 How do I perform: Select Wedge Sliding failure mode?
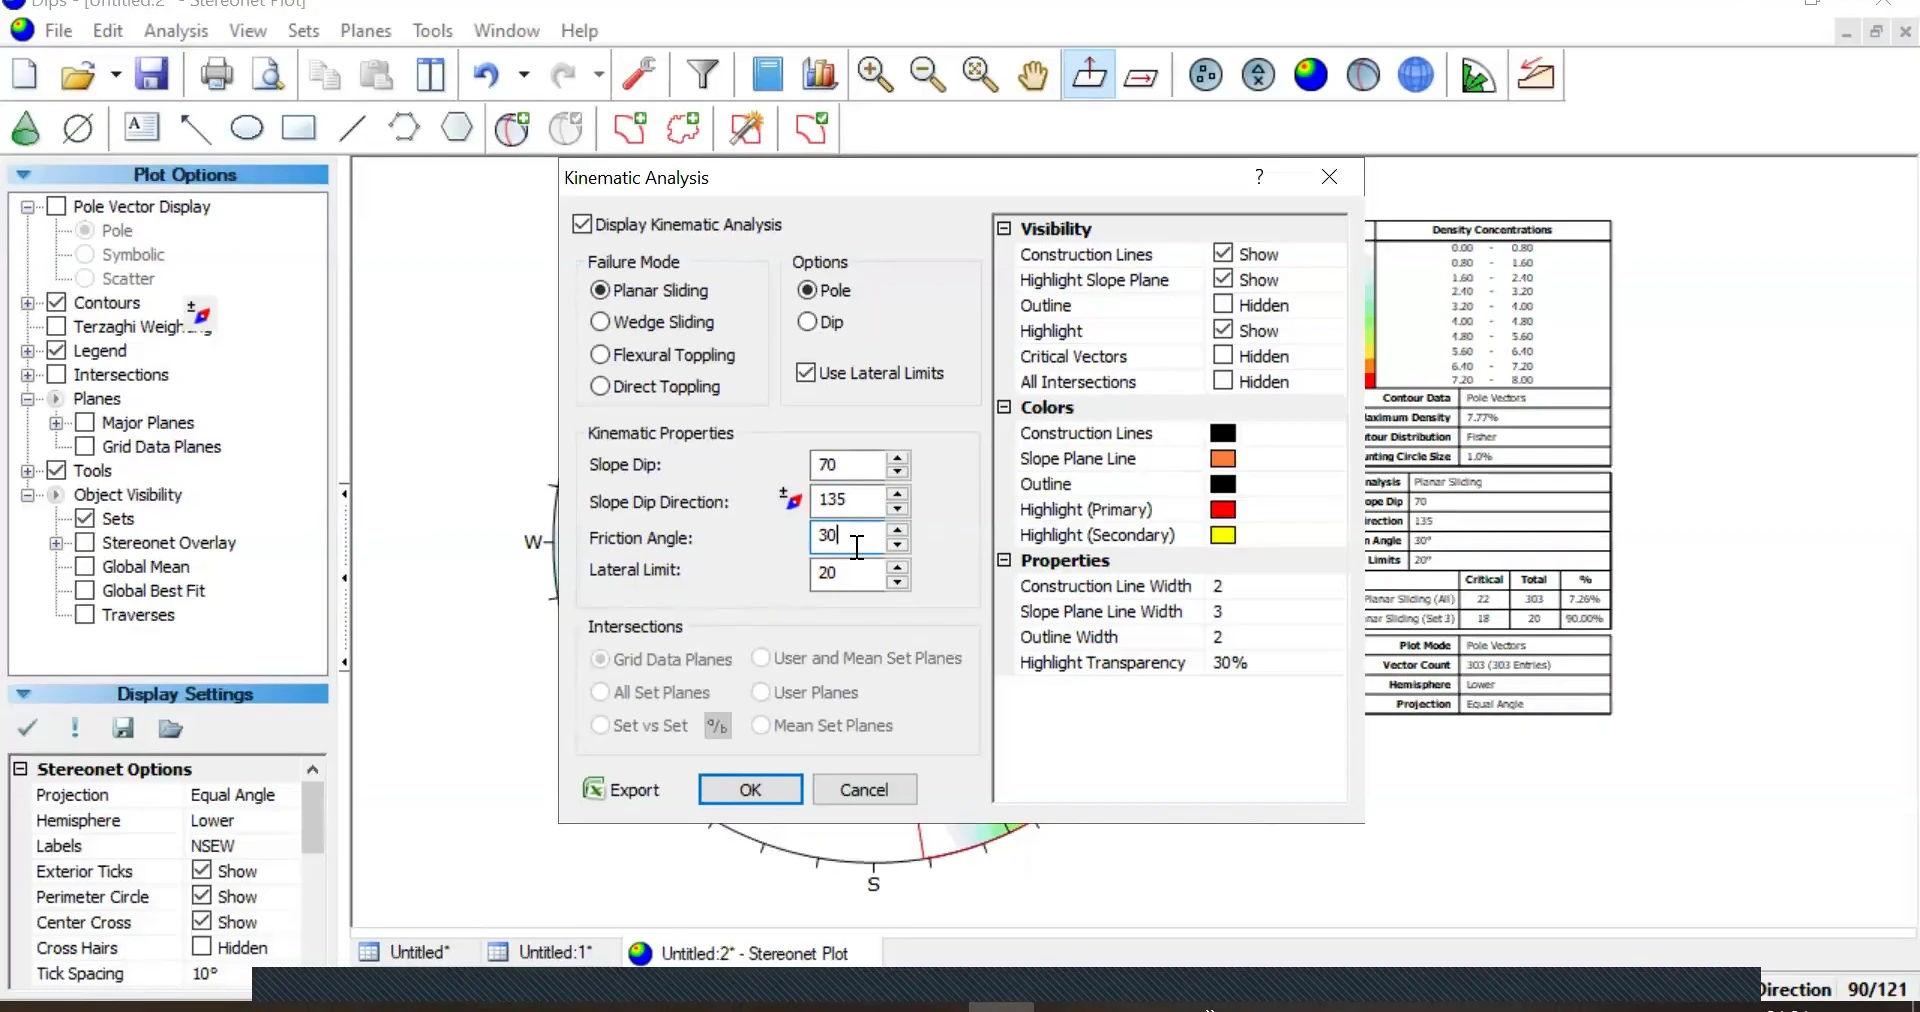click(x=600, y=322)
